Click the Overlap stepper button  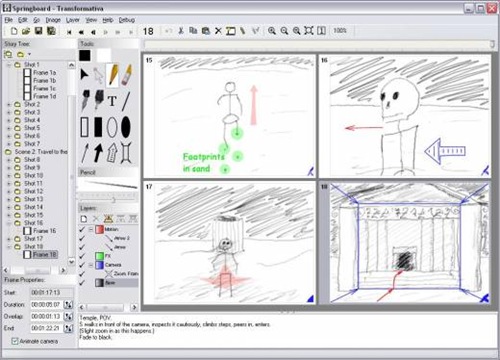click(68, 316)
